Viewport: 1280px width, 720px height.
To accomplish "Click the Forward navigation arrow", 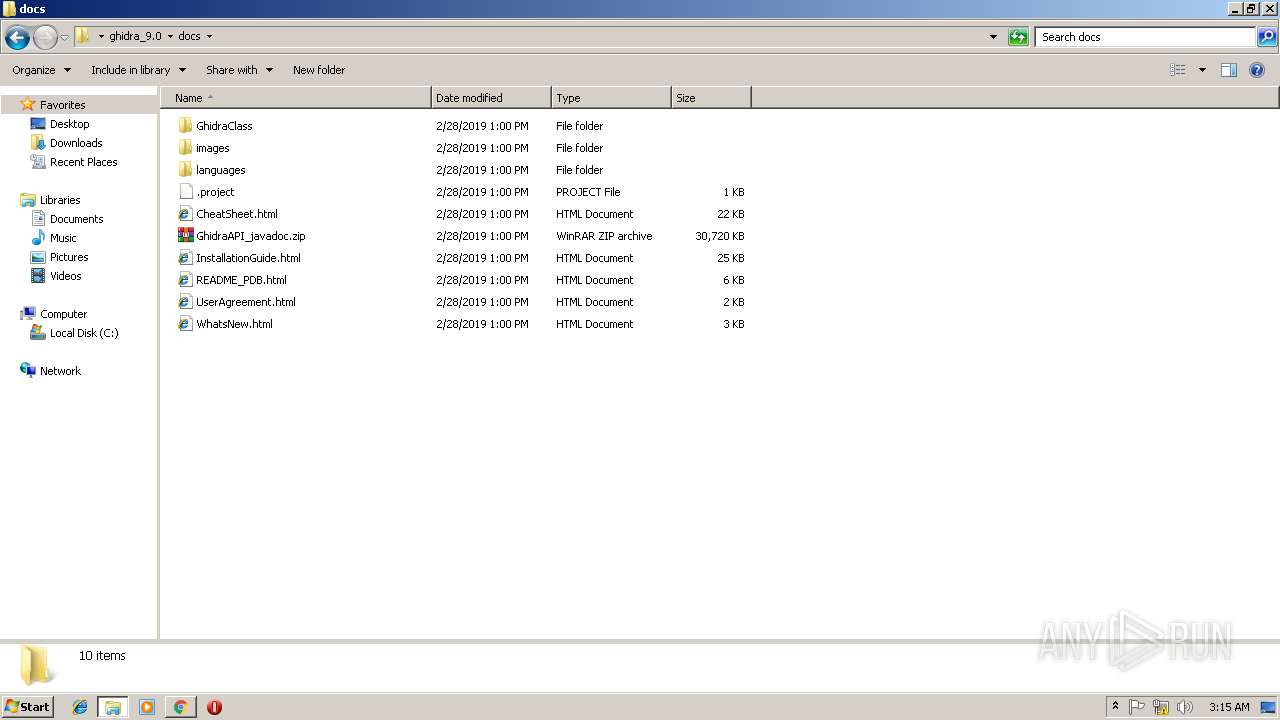I will 45,38.
